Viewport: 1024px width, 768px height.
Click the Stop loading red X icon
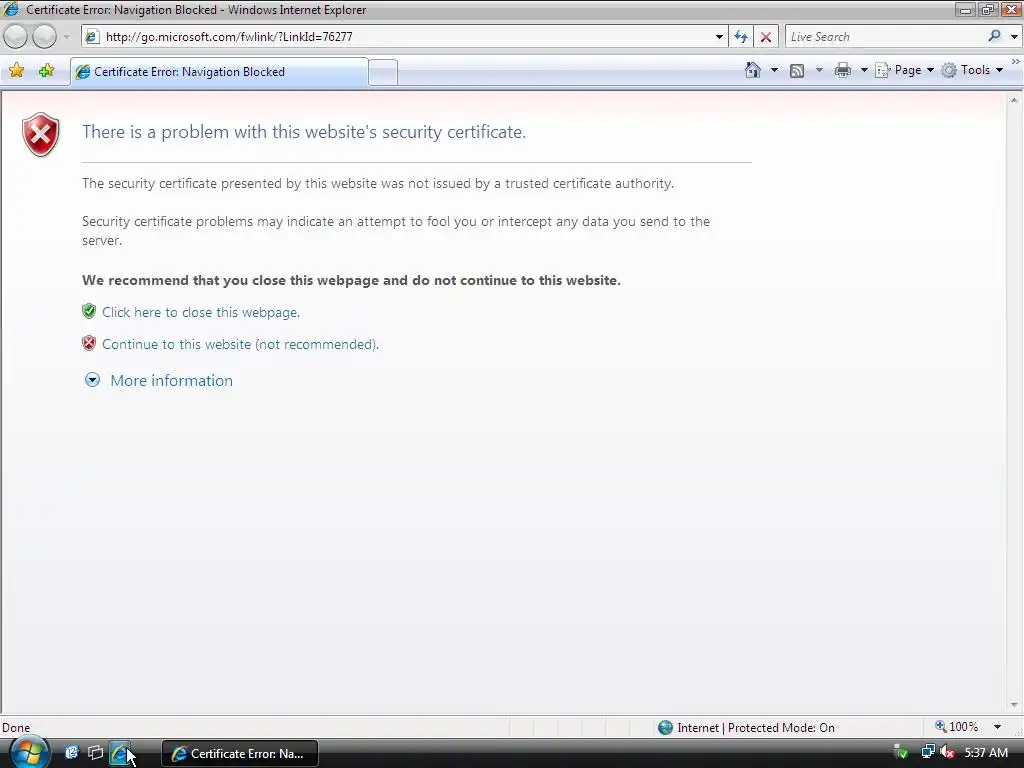pyautogui.click(x=766, y=37)
